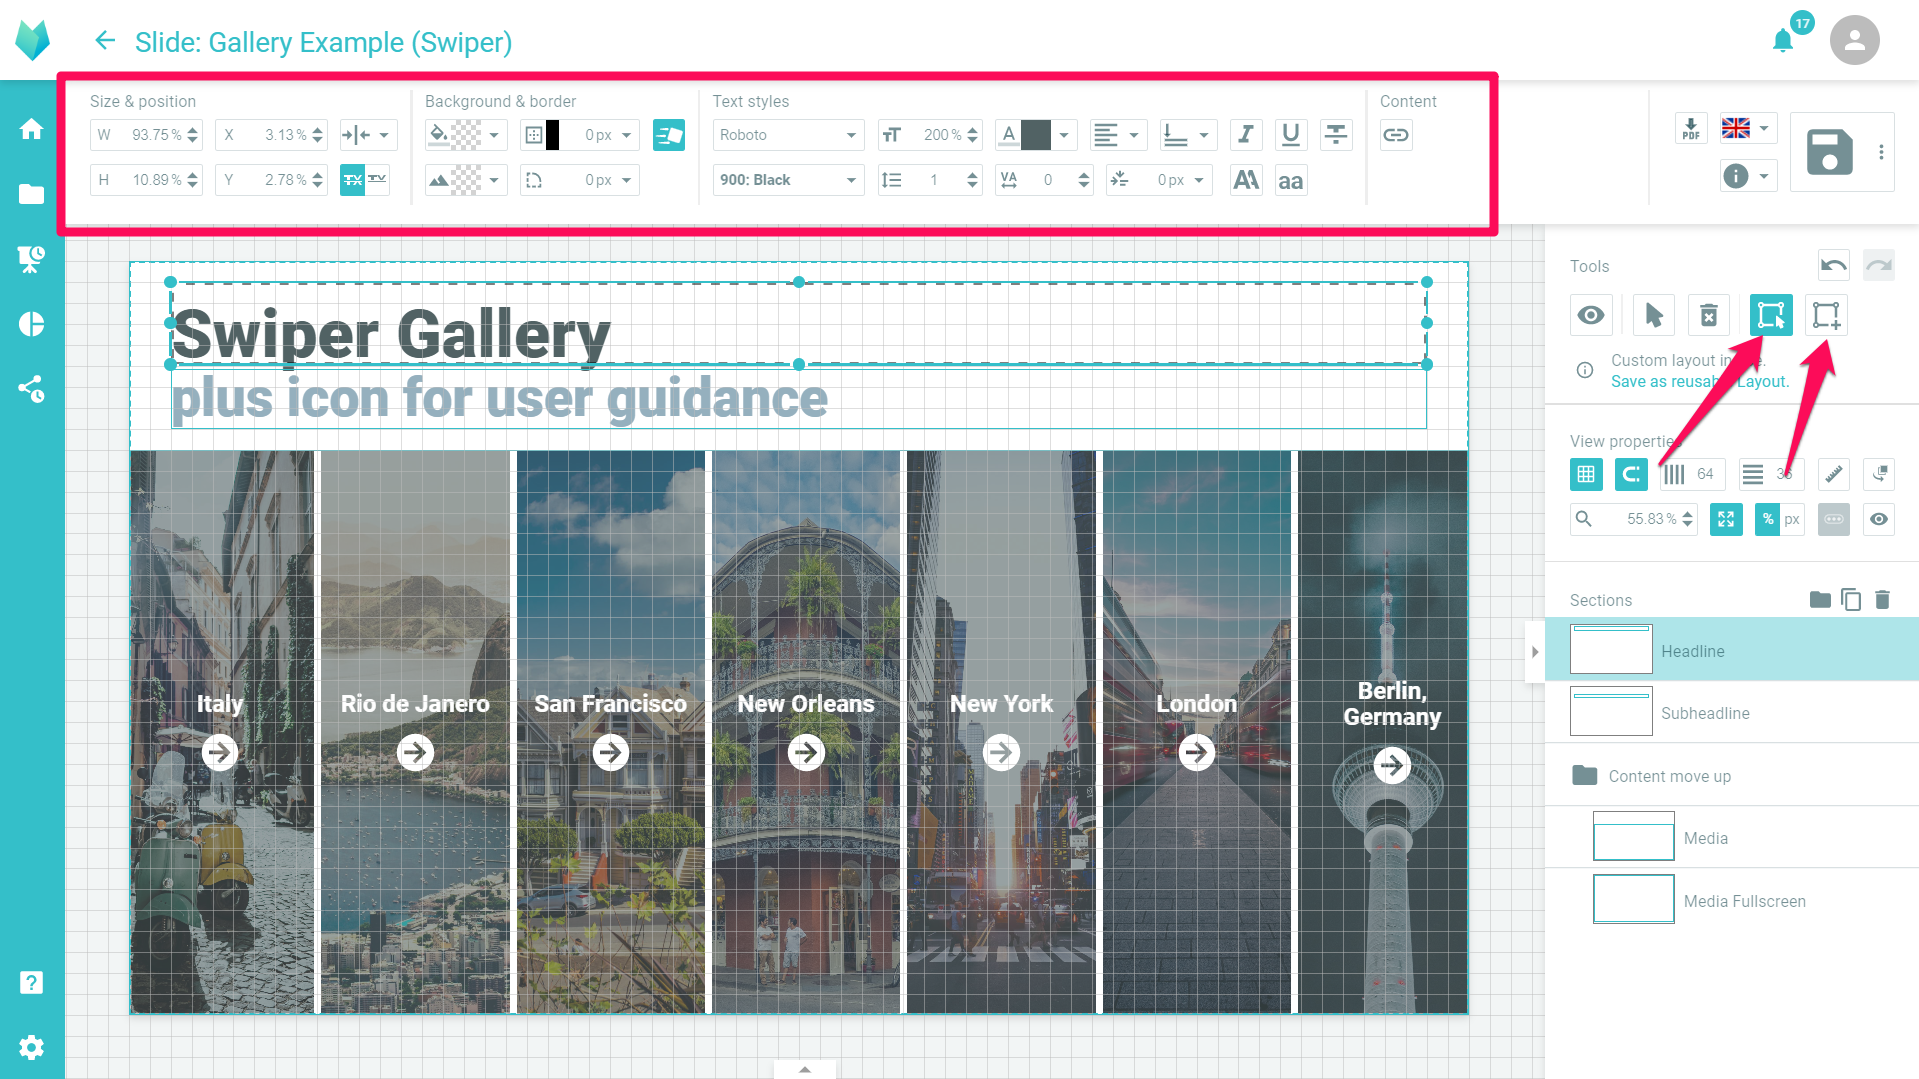Toggle the grid display button
1919x1079 pixels.
tap(1586, 474)
